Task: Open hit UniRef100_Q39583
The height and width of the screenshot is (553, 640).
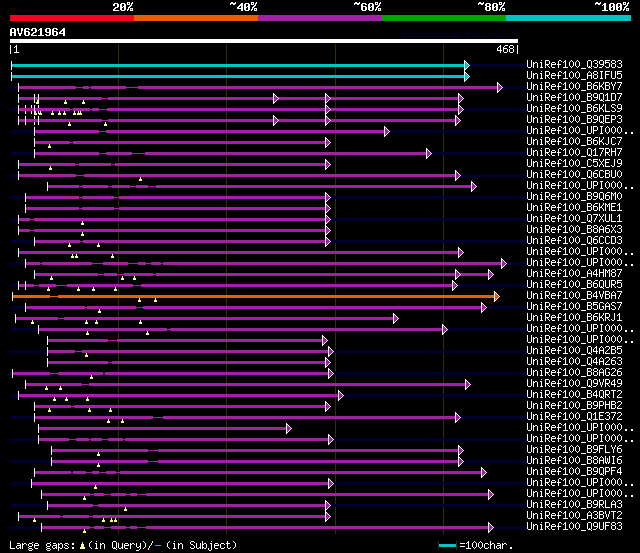Action: coord(574,64)
